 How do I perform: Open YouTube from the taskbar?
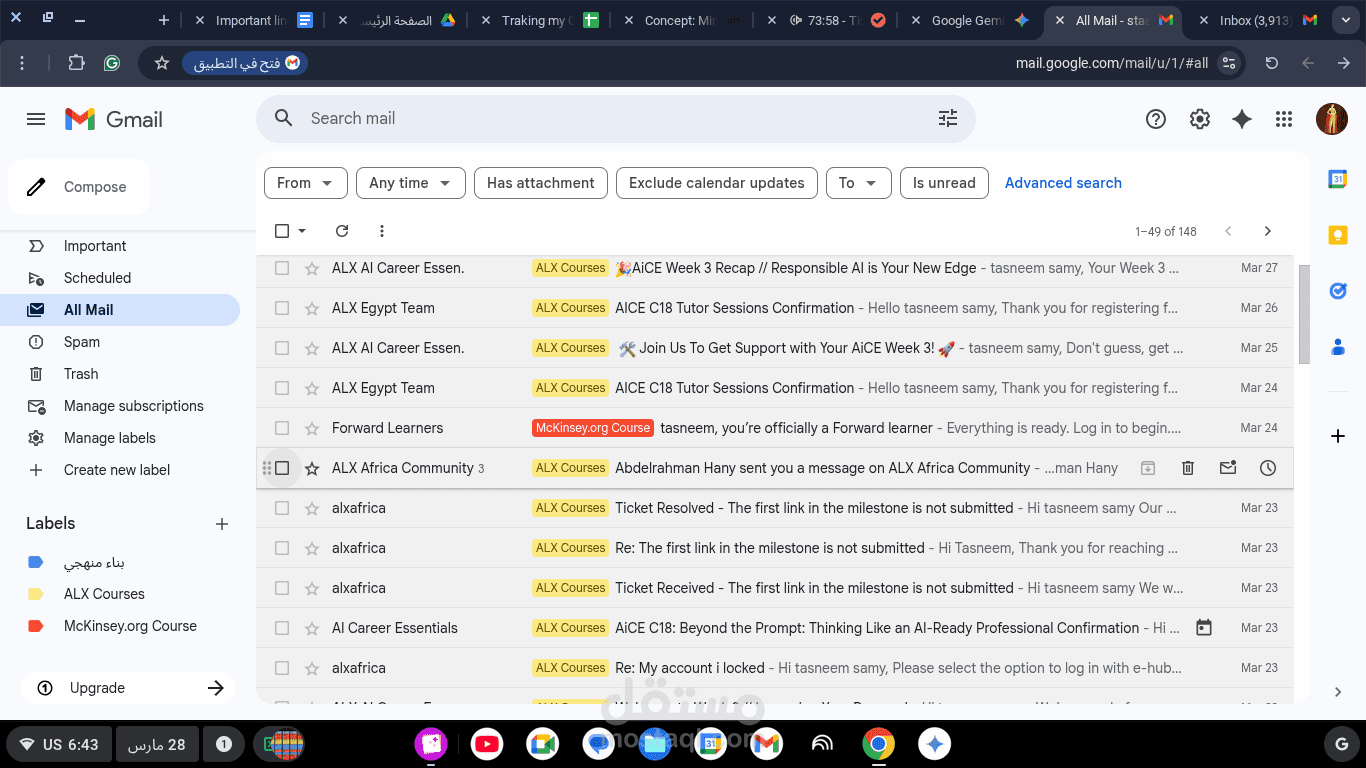click(x=487, y=744)
